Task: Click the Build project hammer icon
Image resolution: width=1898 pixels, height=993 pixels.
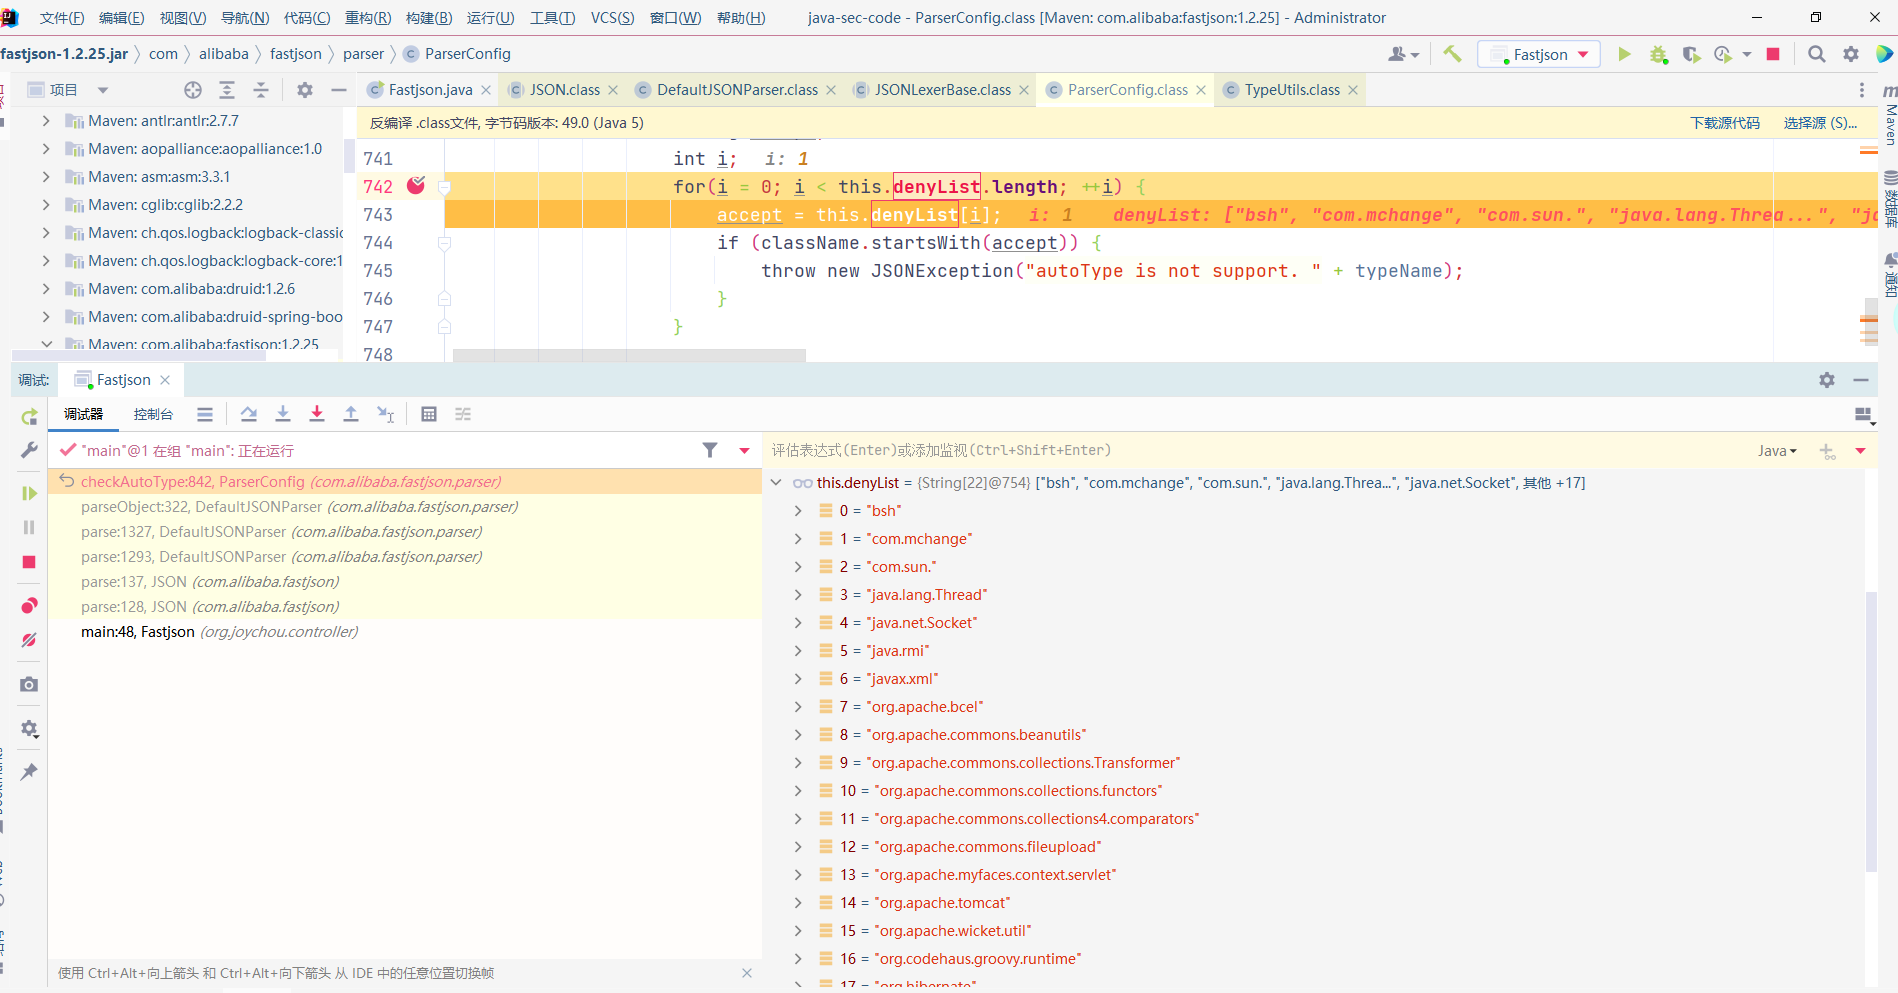Action: 1452,54
